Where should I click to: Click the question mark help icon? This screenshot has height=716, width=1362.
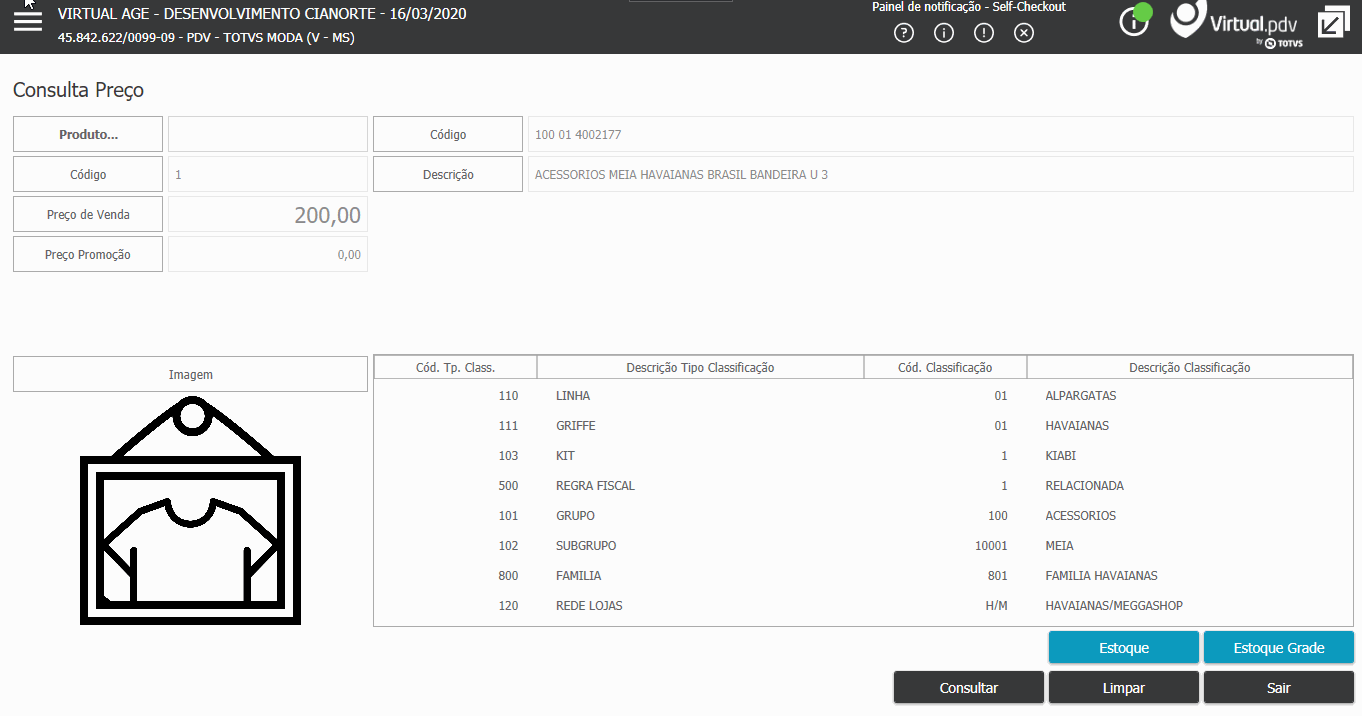(904, 33)
